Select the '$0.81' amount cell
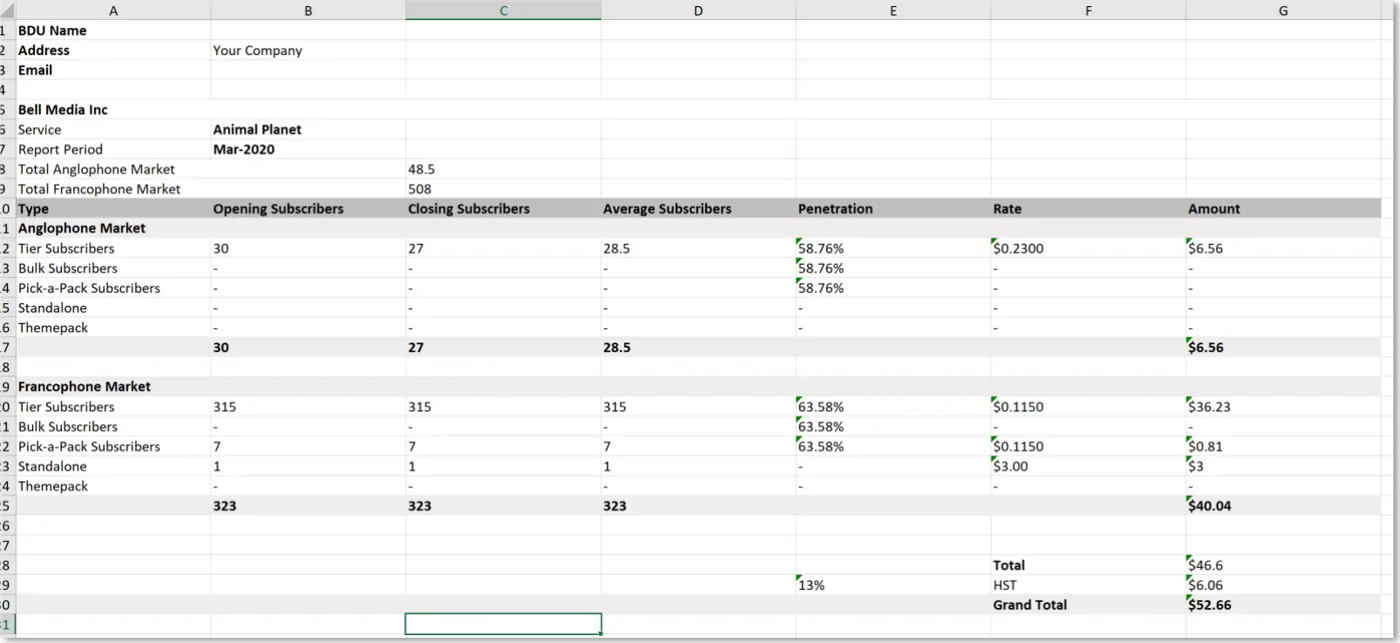The height and width of the screenshot is (643, 1400). point(1283,446)
